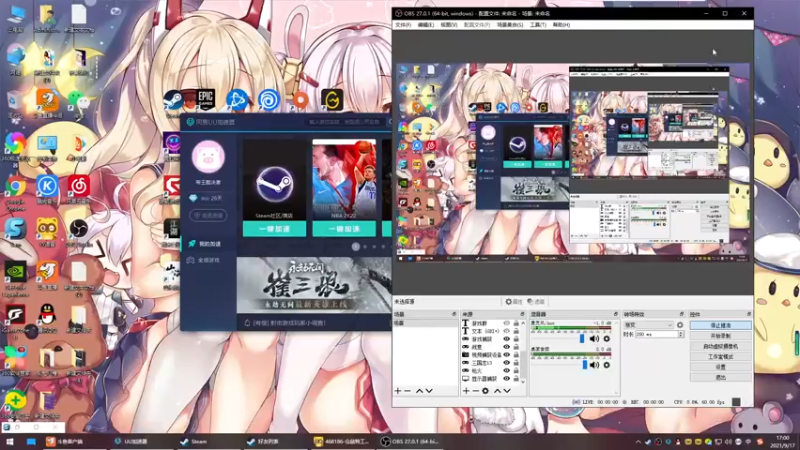Launch the Ubisoft Connect desktop shortcut

(269, 100)
